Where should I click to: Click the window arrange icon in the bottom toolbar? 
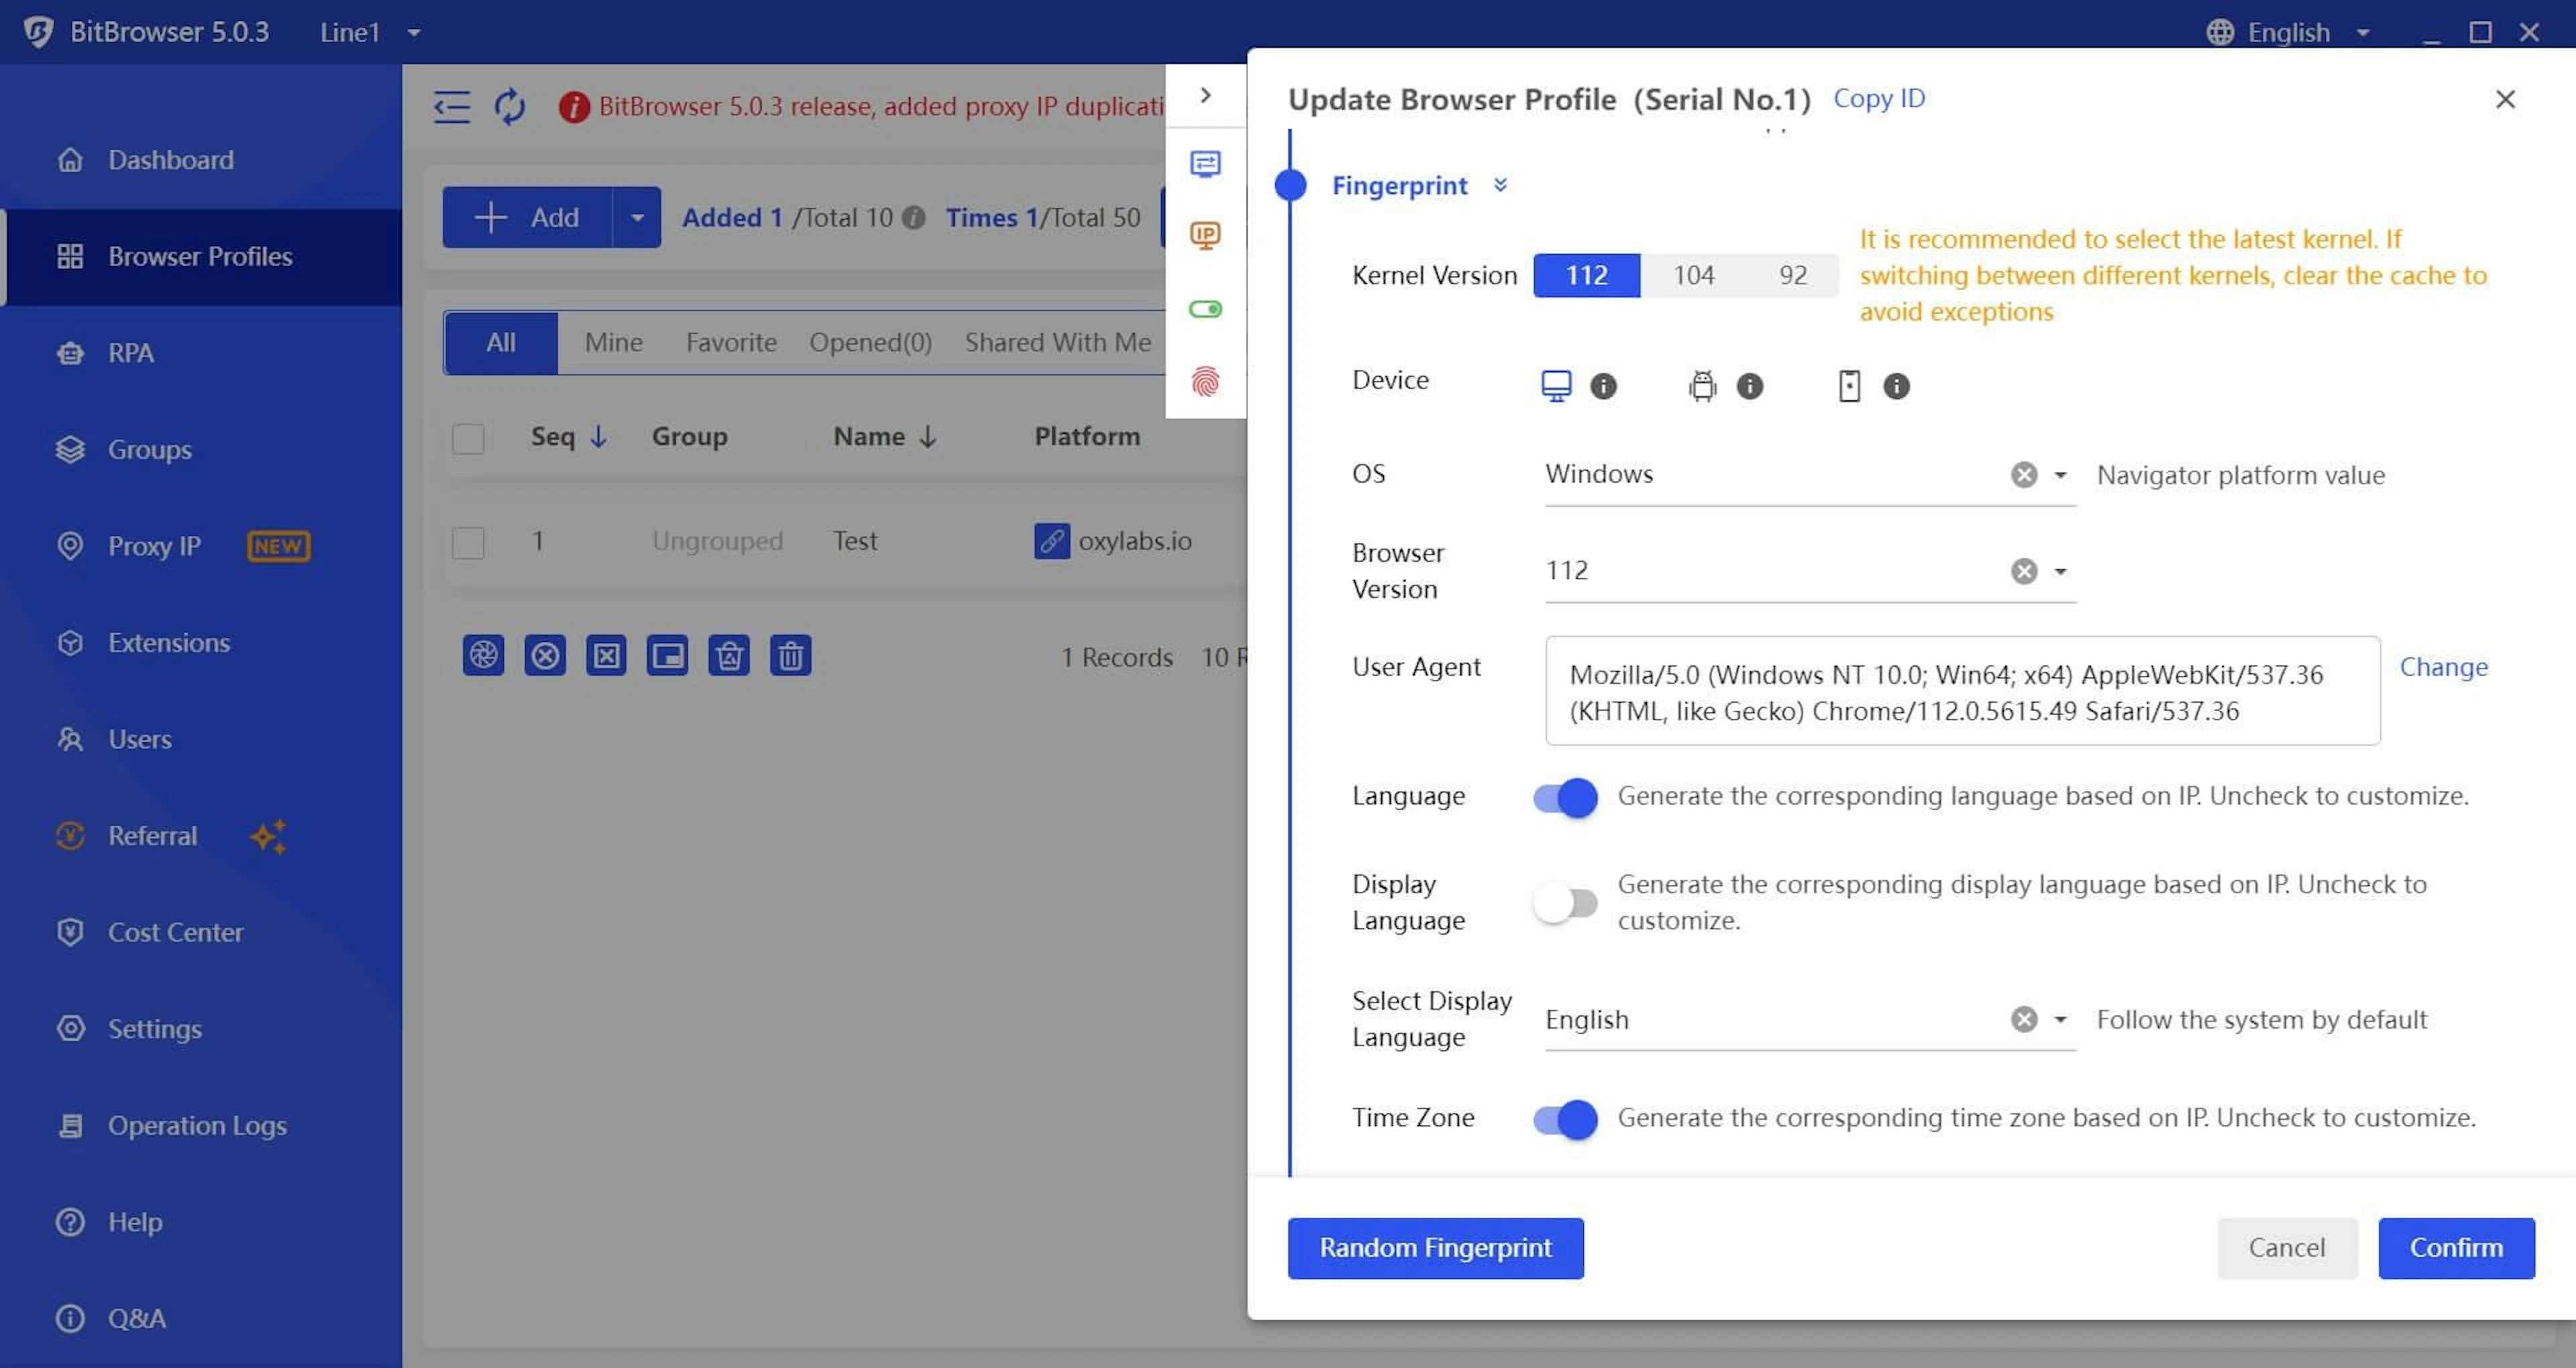(667, 656)
